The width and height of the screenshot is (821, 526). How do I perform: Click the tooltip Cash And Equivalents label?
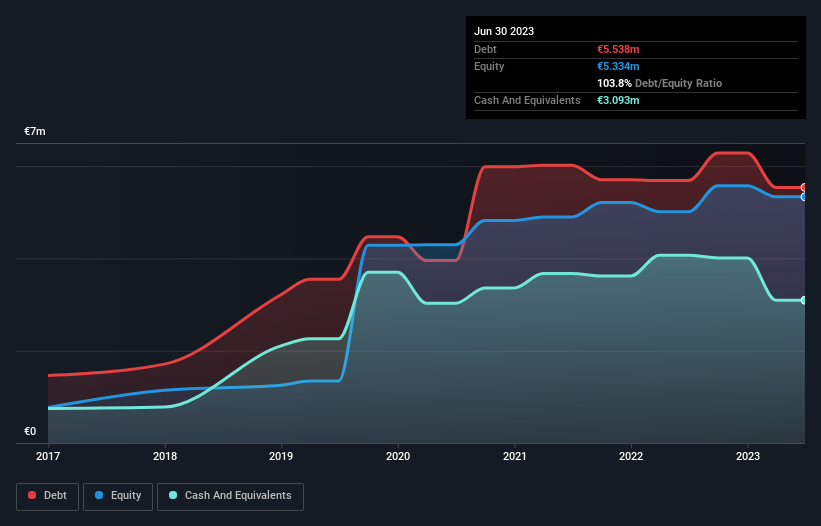pyautogui.click(x=527, y=100)
